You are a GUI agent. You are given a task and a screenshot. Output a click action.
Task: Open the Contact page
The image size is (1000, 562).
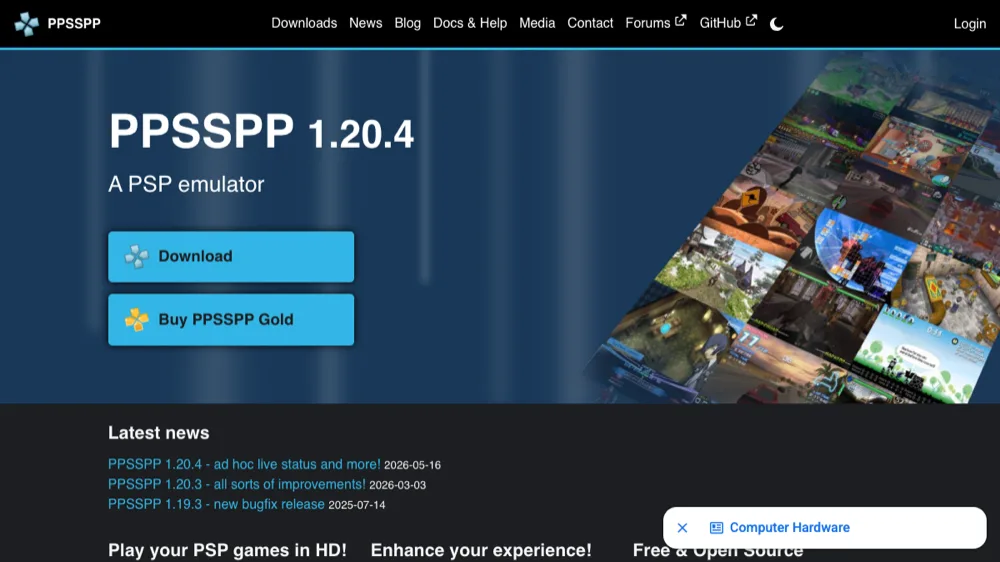[x=590, y=23]
